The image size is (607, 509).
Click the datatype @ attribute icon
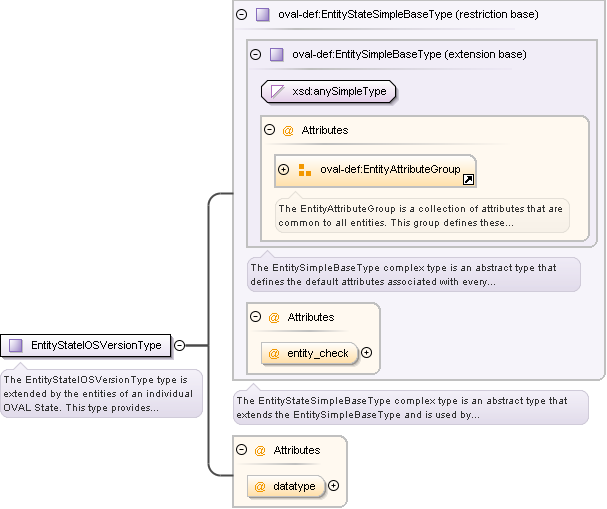[x=259, y=487]
